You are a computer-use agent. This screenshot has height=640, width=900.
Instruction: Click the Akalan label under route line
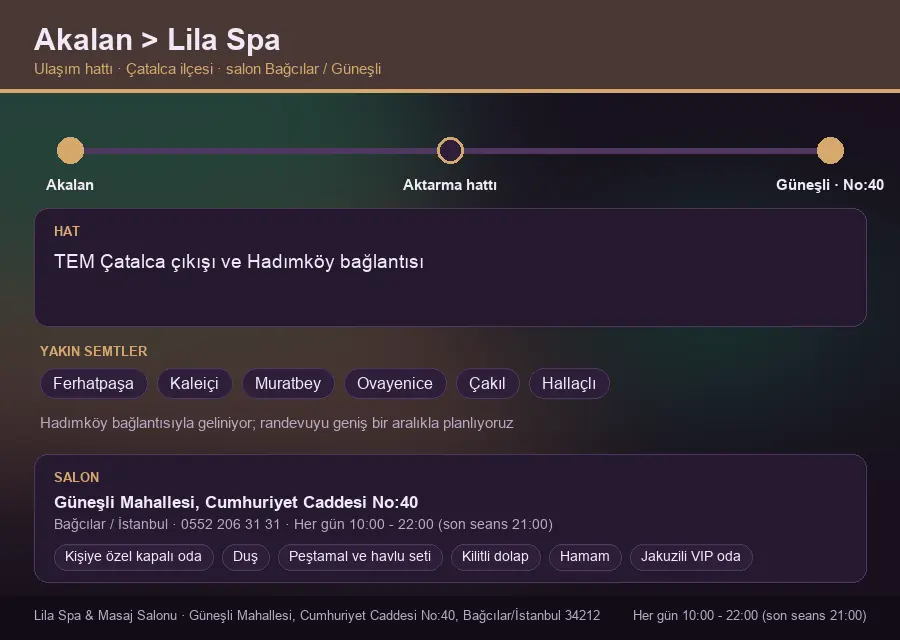[x=70, y=185]
